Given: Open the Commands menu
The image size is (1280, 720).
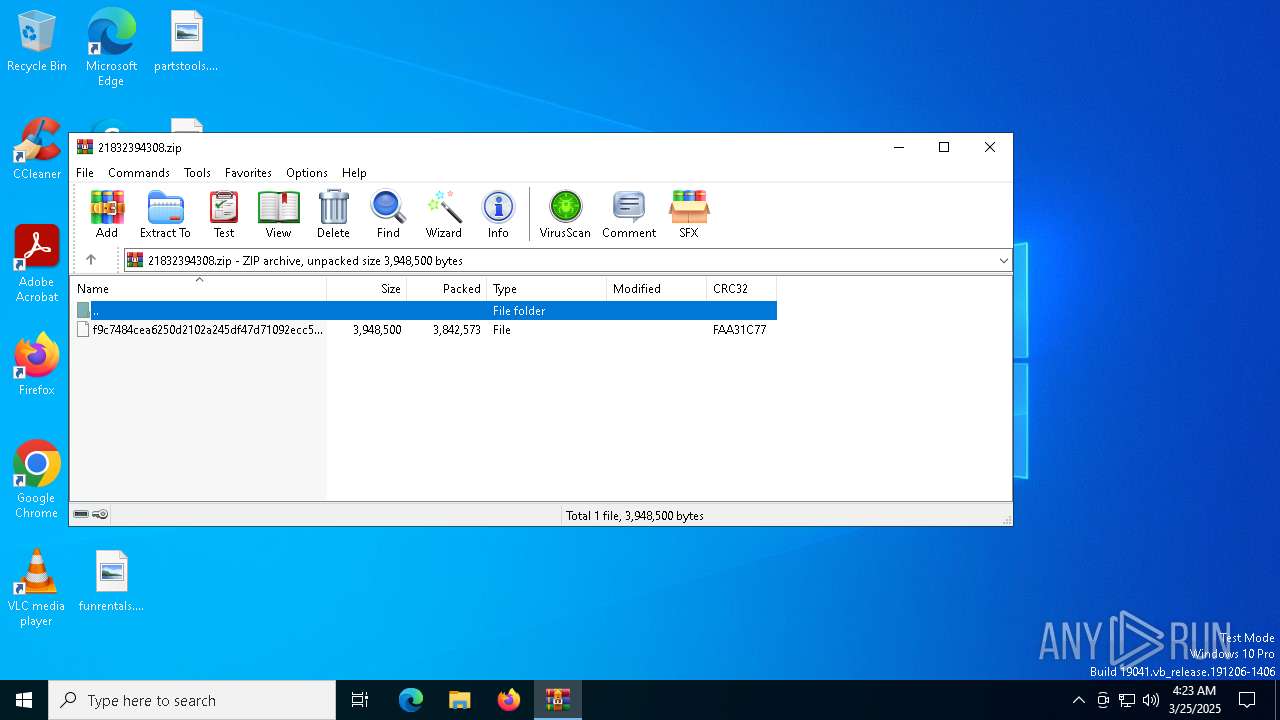Looking at the screenshot, I should (139, 173).
